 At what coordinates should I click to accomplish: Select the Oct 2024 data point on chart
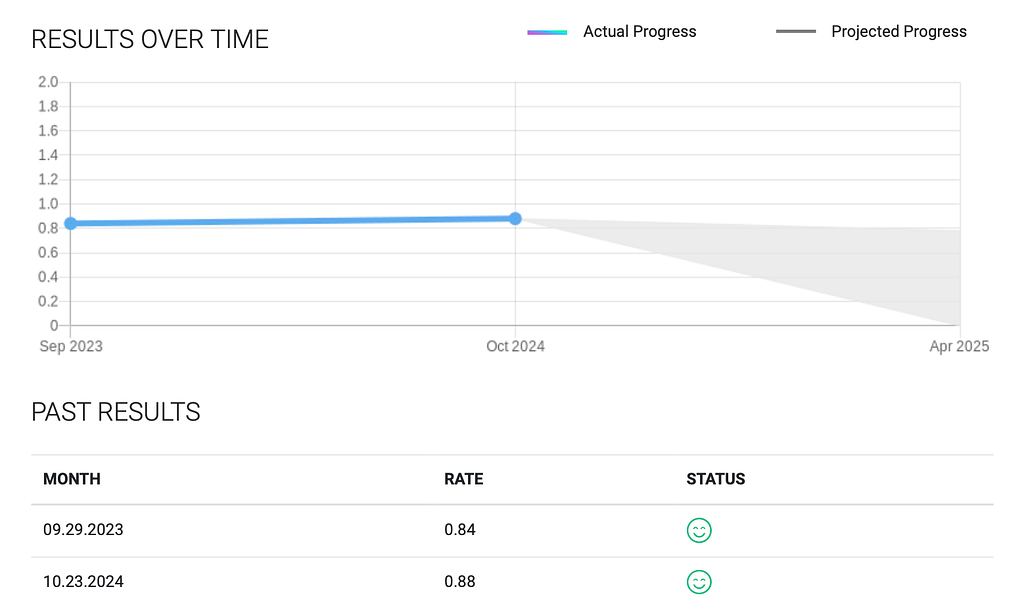click(x=515, y=219)
